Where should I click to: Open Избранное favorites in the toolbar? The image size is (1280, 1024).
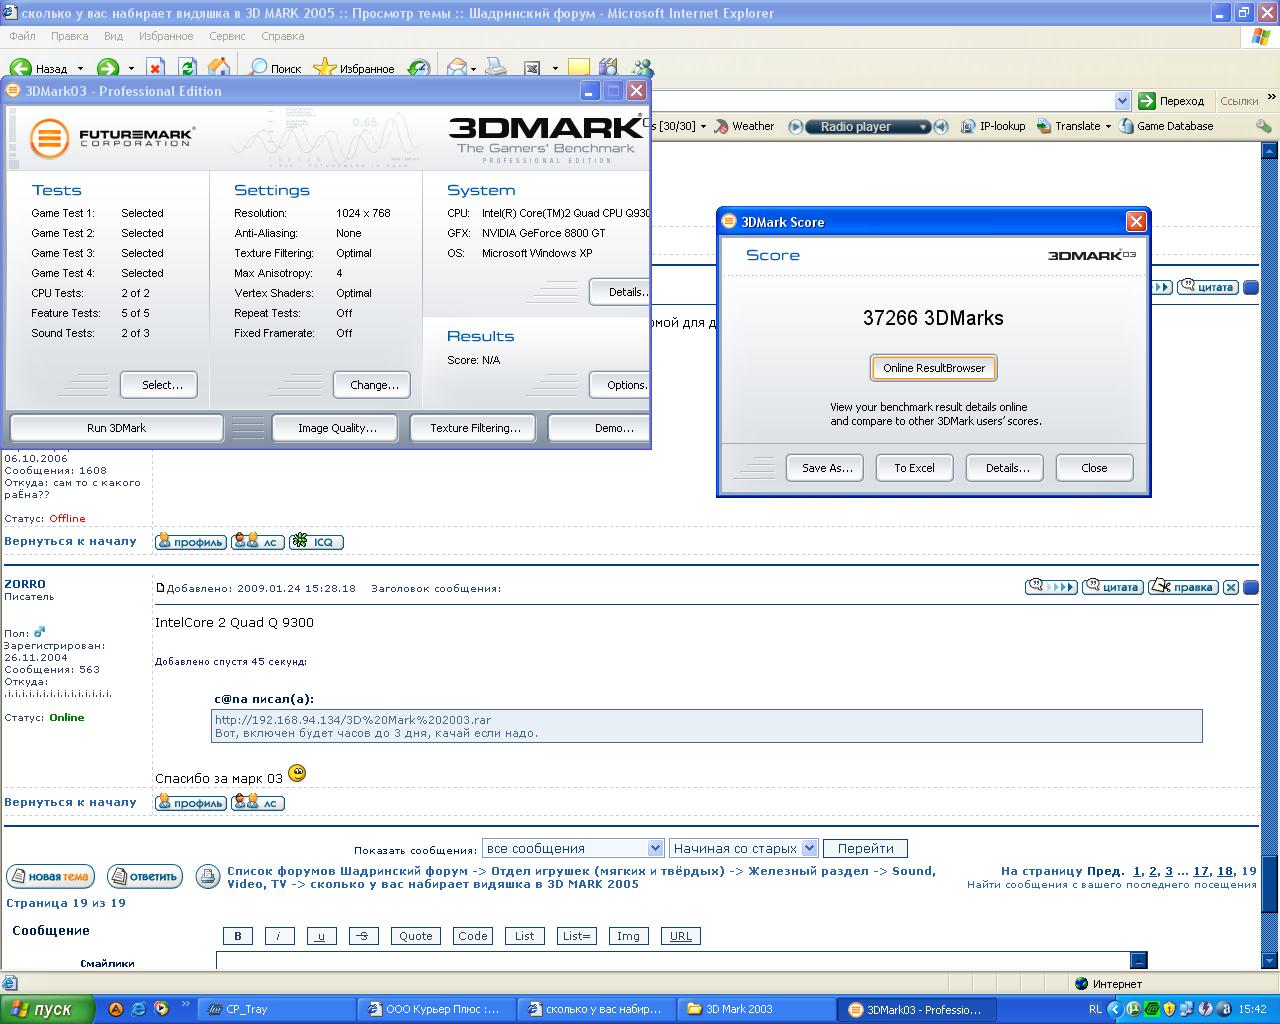355,69
